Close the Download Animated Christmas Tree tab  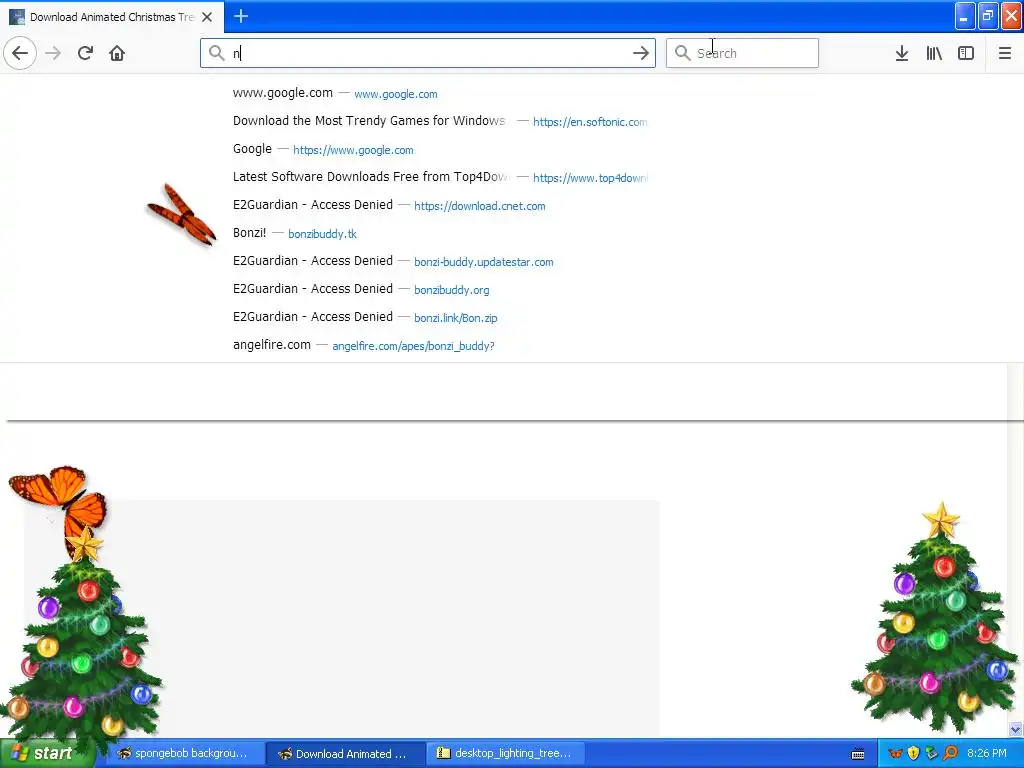click(x=207, y=17)
